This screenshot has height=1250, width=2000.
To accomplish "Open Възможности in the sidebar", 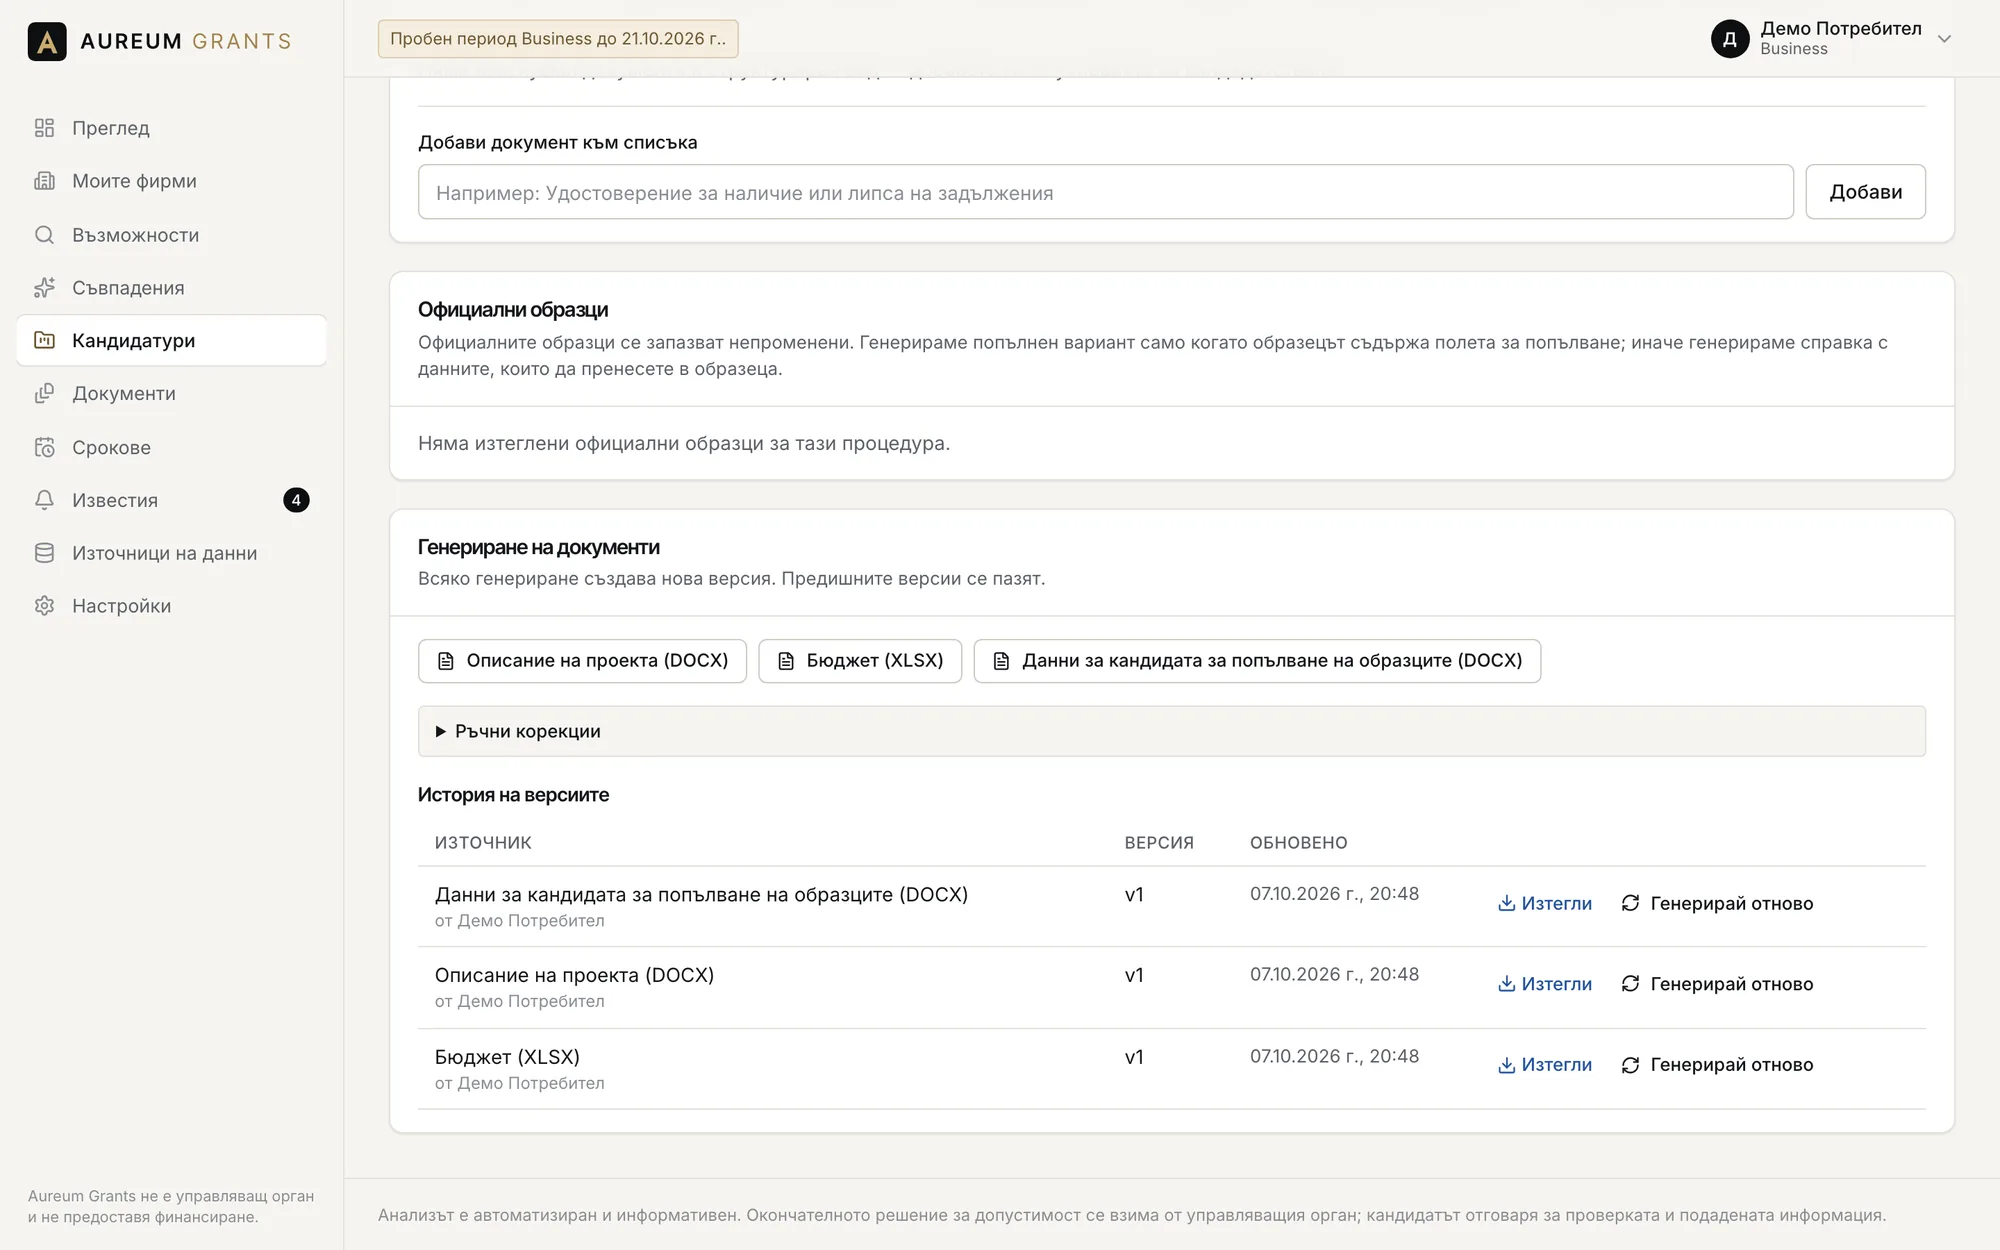I will [x=171, y=235].
